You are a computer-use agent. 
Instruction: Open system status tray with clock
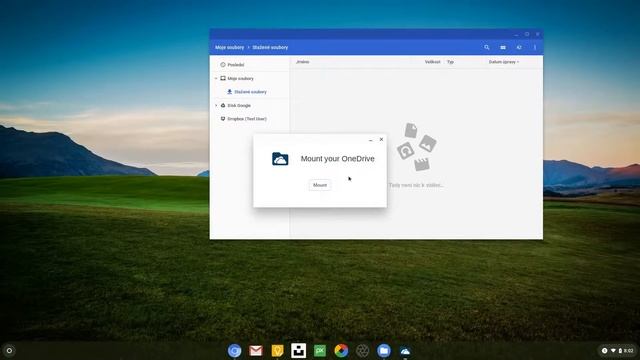[x=618, y=351]
